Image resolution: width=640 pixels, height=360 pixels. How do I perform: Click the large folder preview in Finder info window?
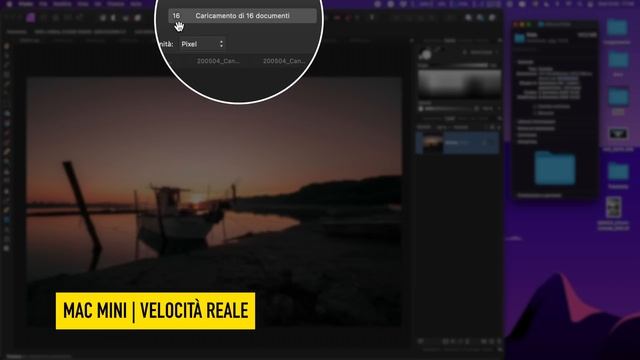click(x=555, y=169)
